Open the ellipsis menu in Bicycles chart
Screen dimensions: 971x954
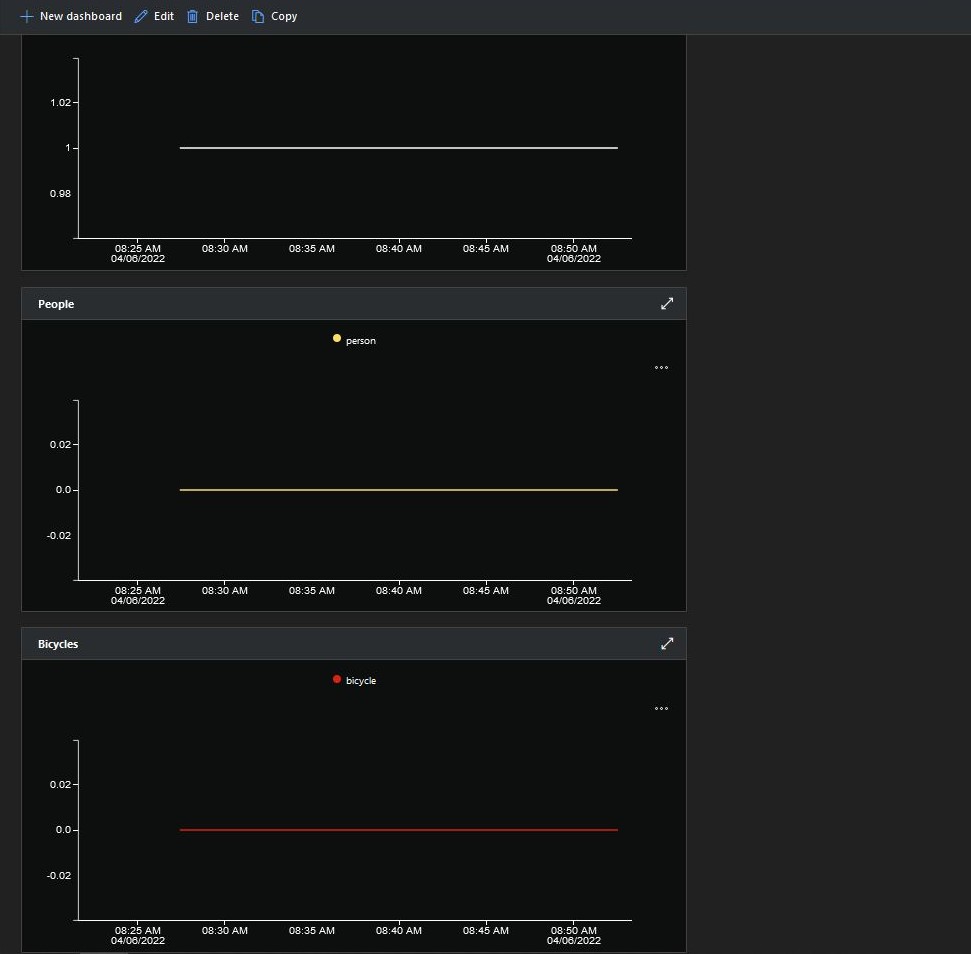661,709
